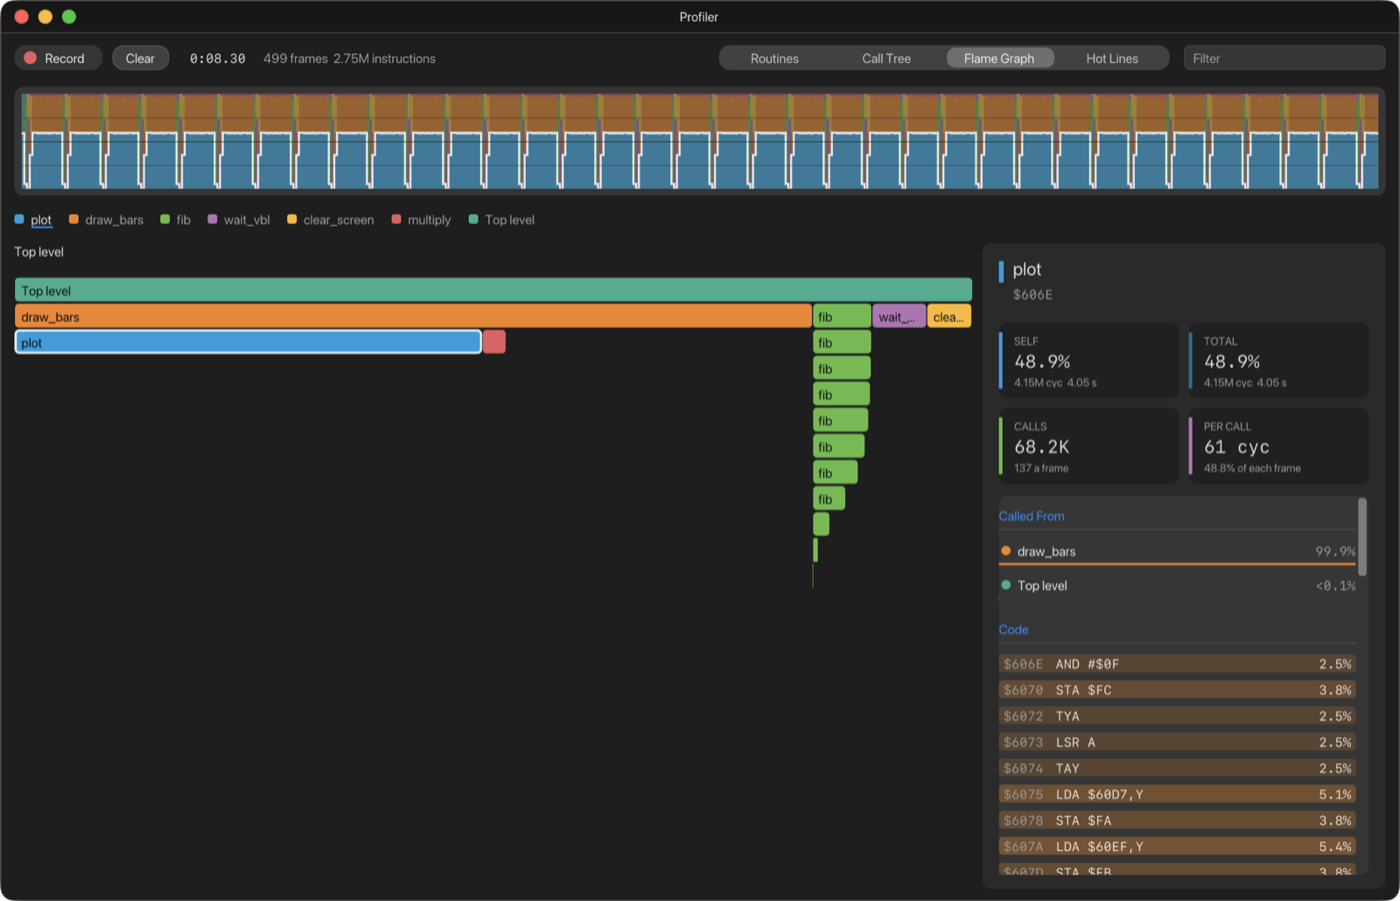The image size is (1400, 901).
Task: Minimize the Profiler window with the yellow button
Action: click(x=45, y=17)
